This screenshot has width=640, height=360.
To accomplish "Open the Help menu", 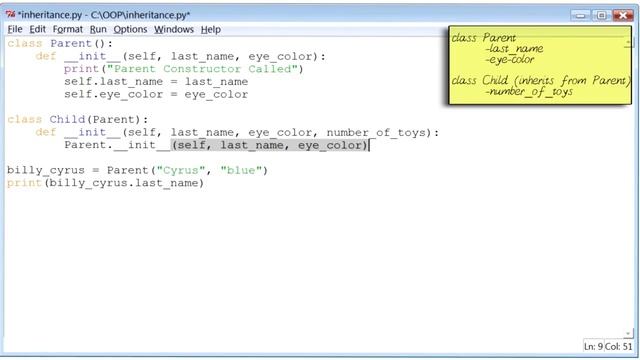I will (x=211, y=29).
